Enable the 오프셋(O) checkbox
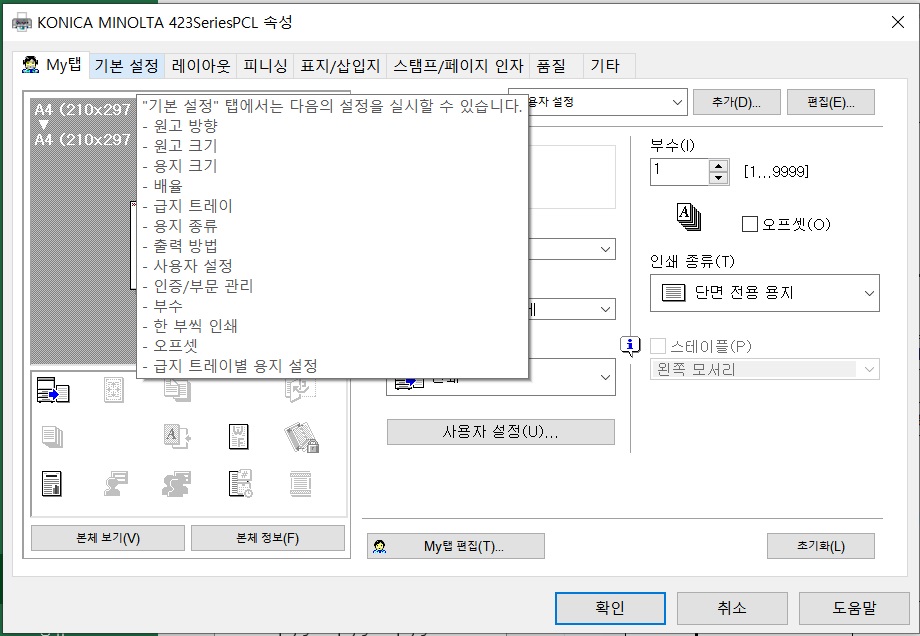The width and height of the screenshot is (920, 636). point(749,224)
